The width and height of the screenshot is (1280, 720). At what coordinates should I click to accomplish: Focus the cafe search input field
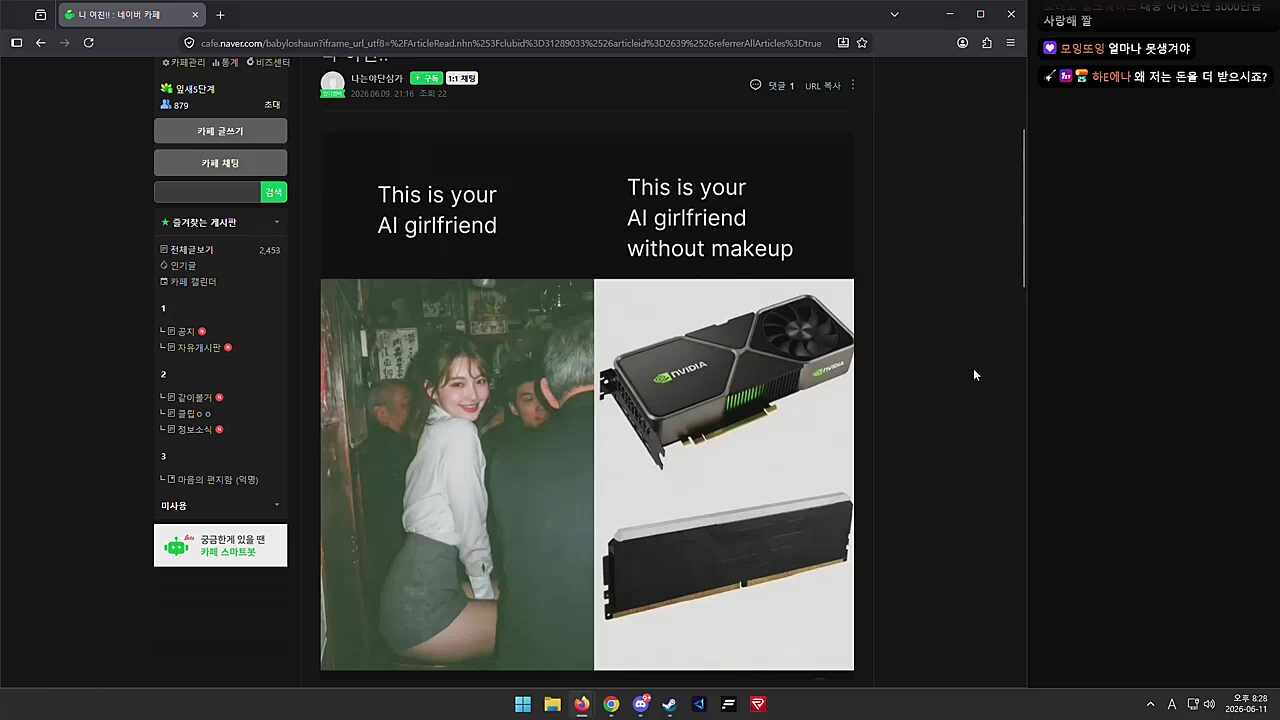click(x=207, y=192)
